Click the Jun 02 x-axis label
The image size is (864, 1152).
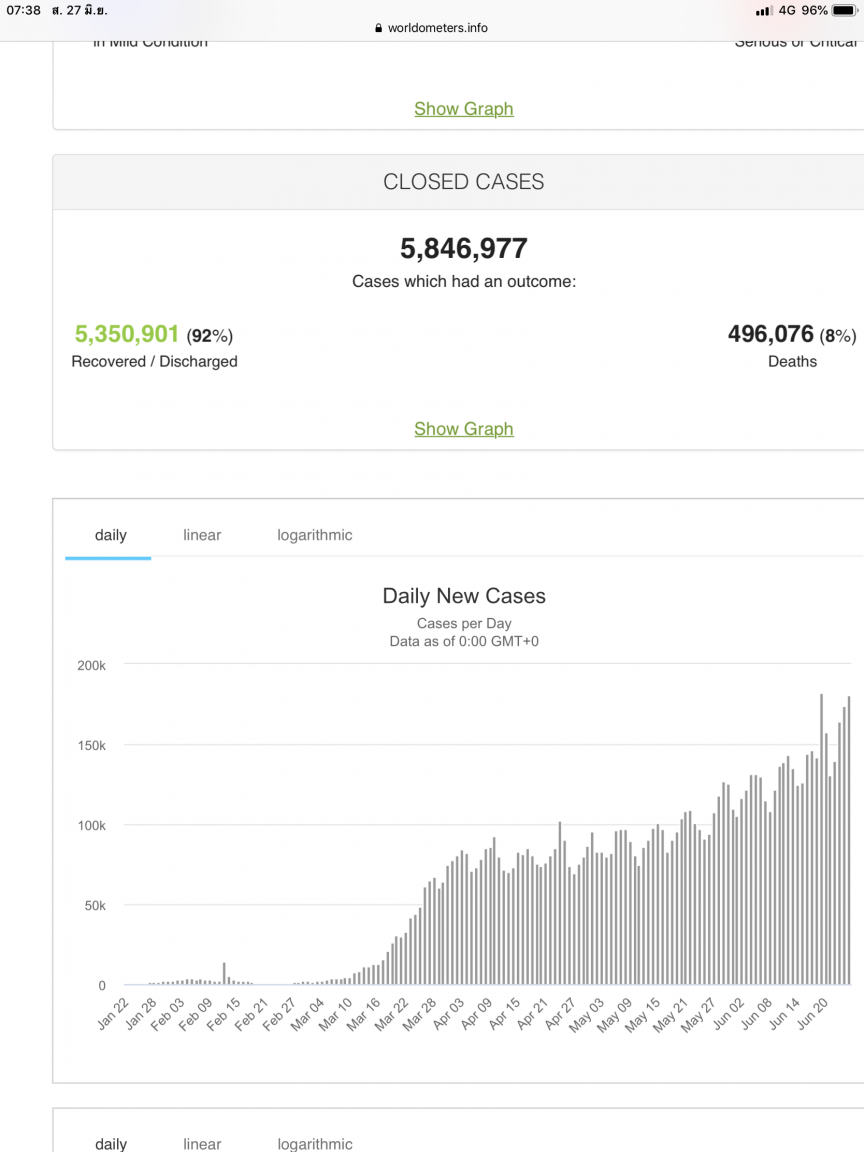[x=729, y=1013]
